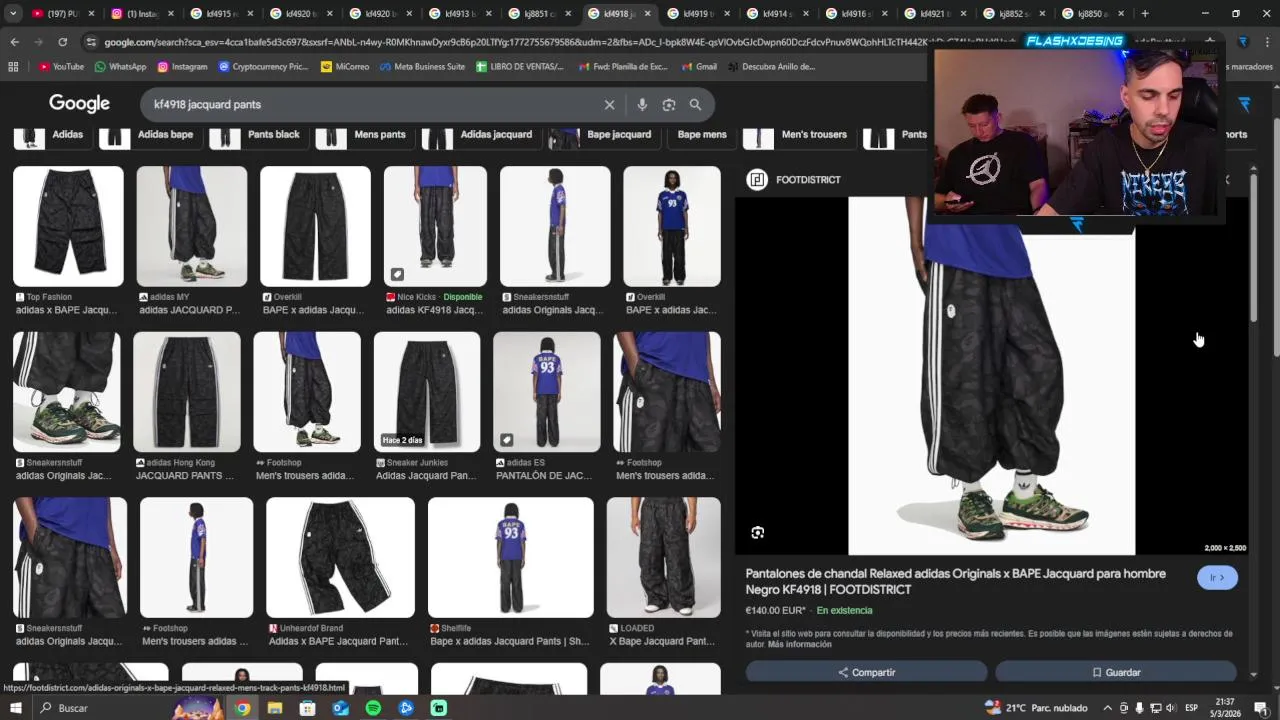Open the adidas ES result thumbnail

click(x=547, y=392)
